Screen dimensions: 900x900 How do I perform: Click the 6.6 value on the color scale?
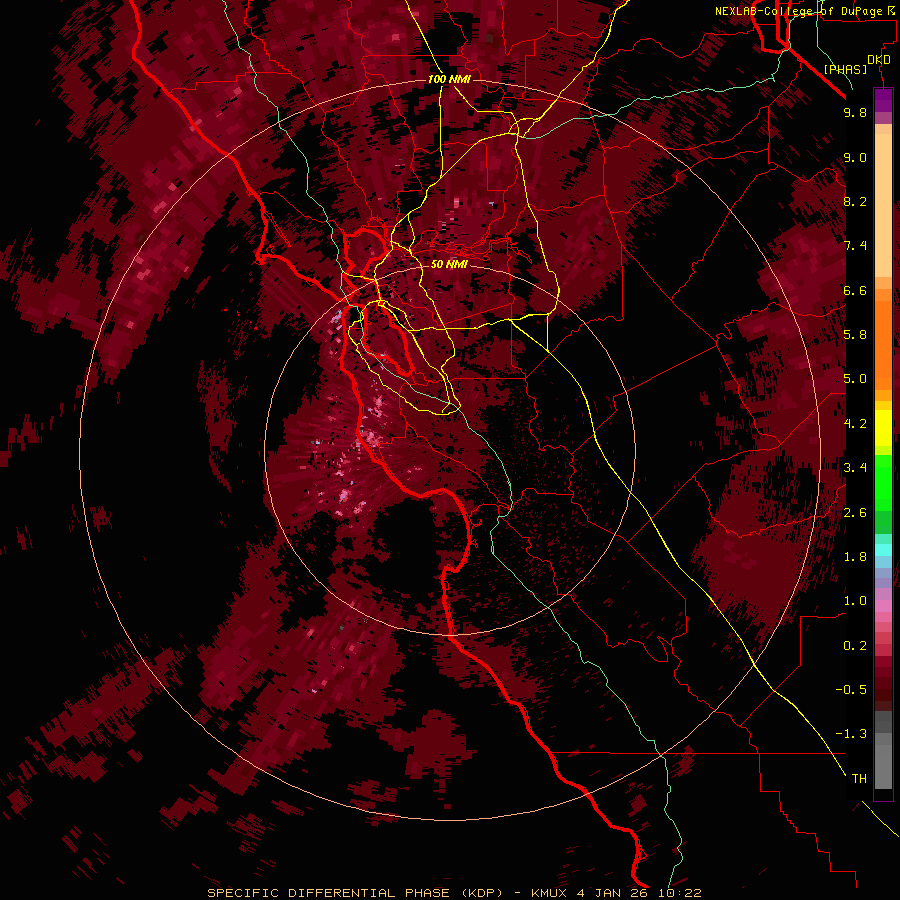click(855, 291)
